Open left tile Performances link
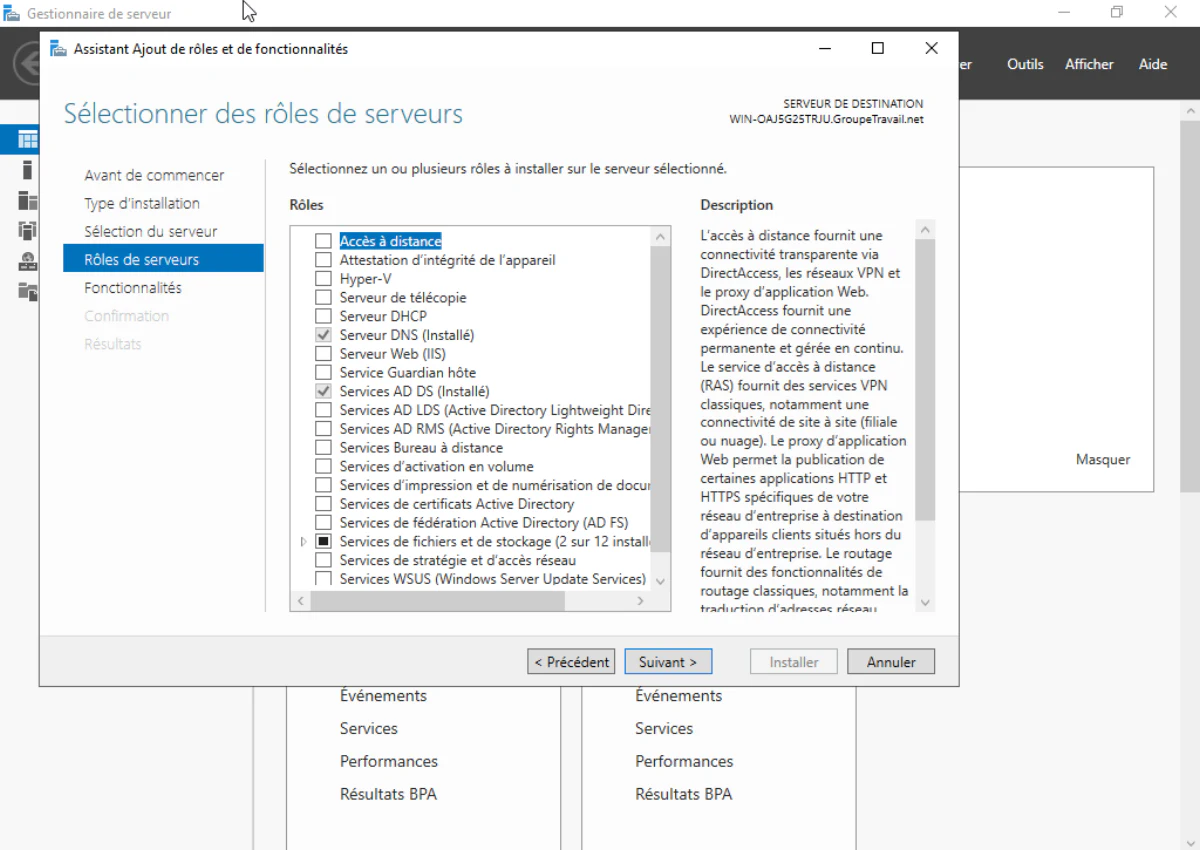Viewport: 1200px width, 850px height. pos(389,761)
